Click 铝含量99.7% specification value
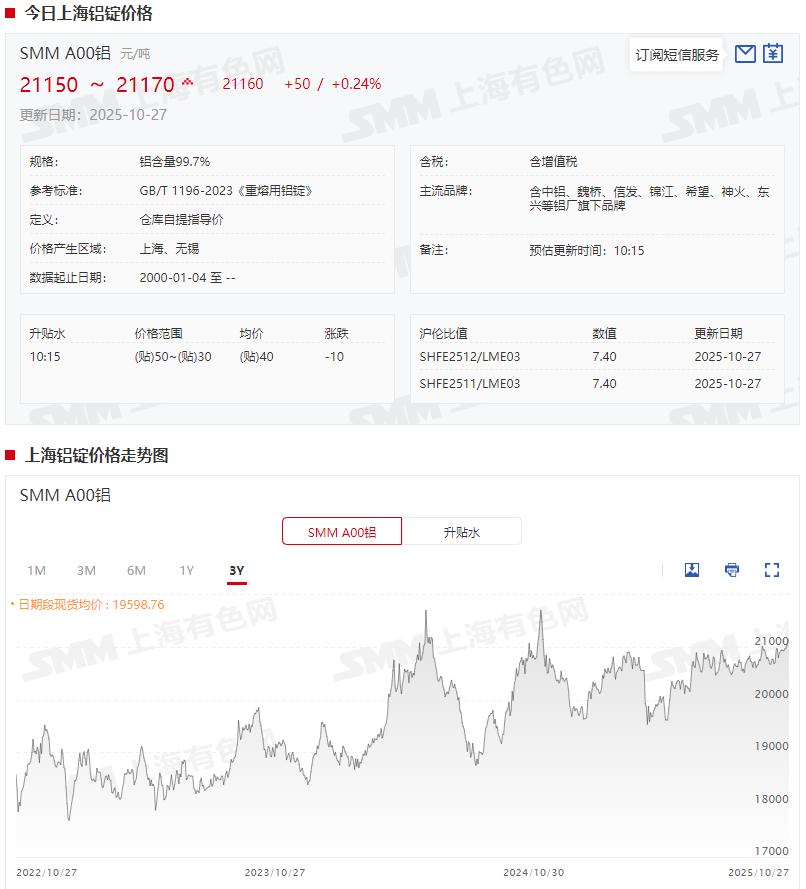 [x=175, y=162]
